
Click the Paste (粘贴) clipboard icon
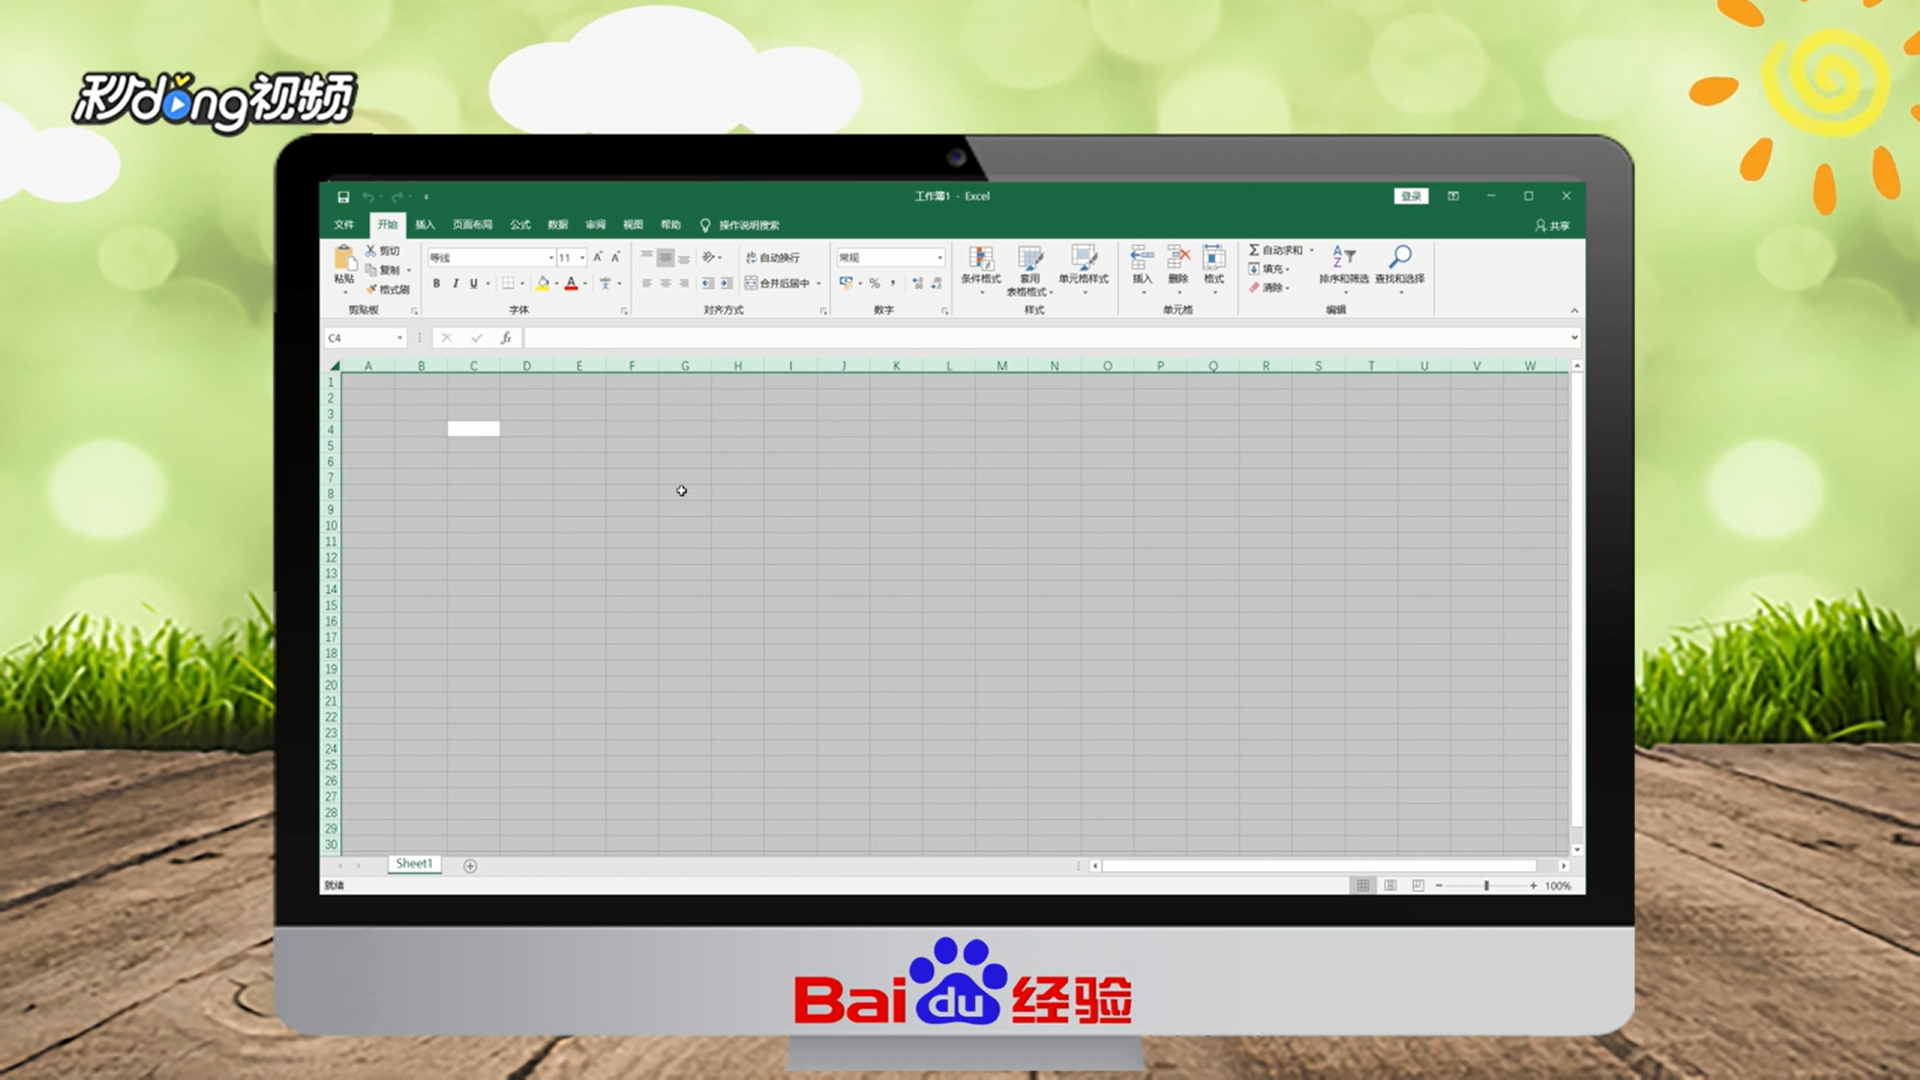pos(344,258)
